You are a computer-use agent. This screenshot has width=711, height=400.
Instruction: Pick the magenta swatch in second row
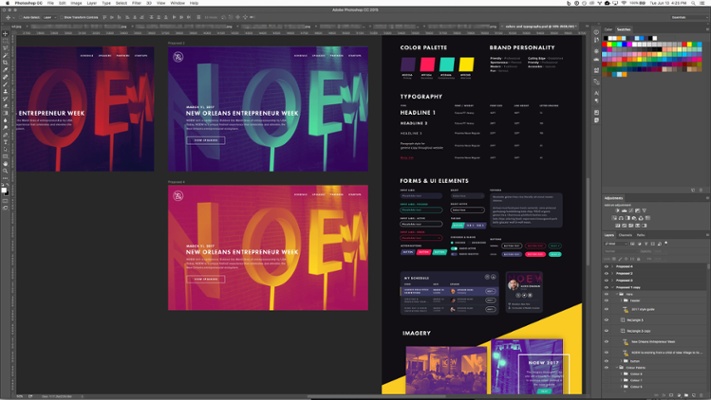tap(629, 44)
